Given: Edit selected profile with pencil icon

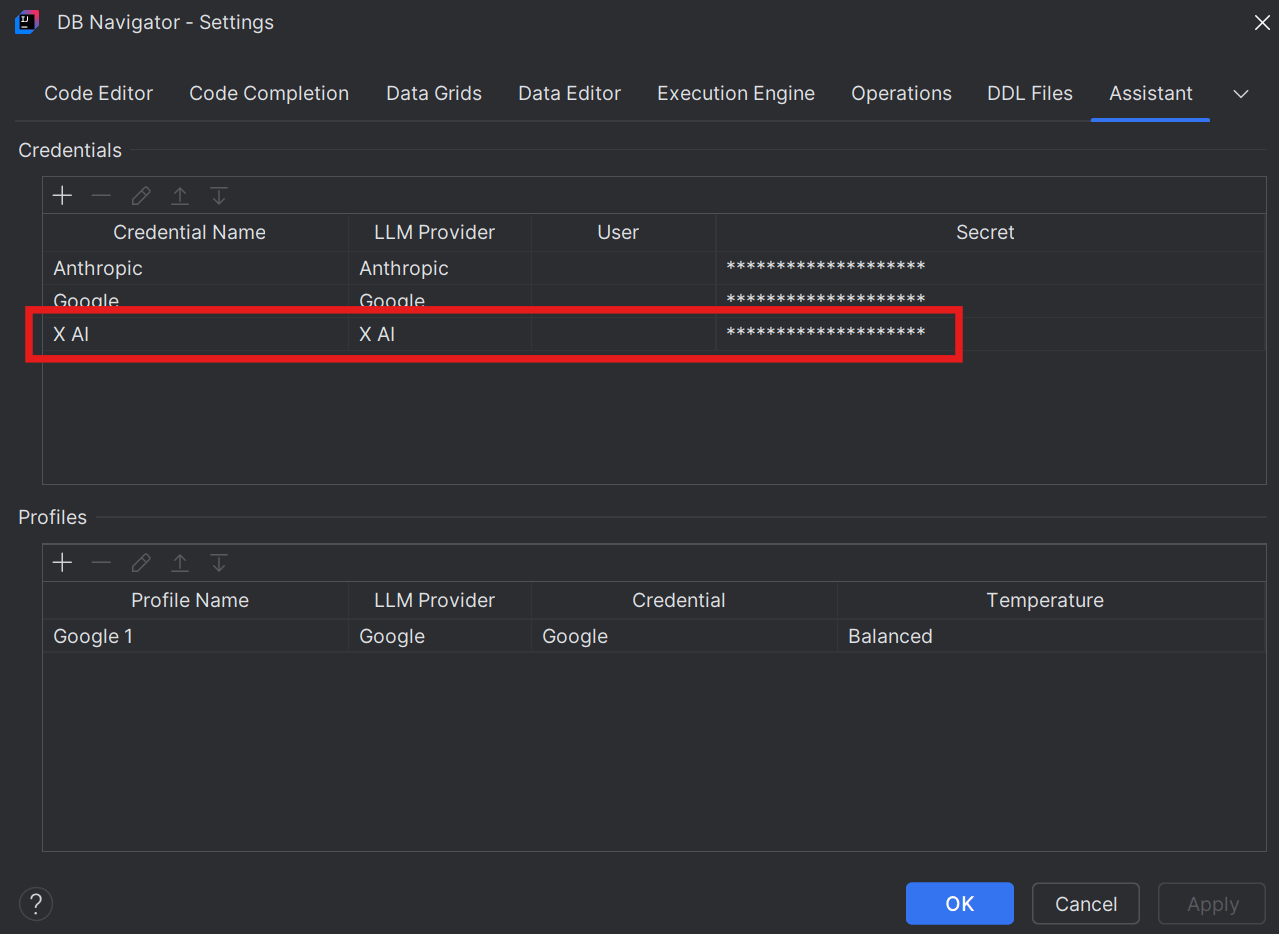Looking at the screenshot, I should 141,563.
